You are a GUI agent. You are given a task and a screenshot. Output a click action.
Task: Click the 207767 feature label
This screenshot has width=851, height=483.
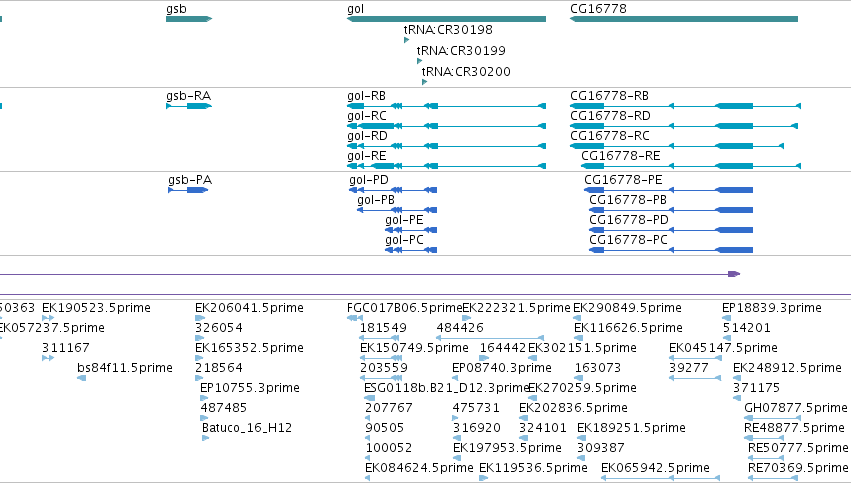pyautogui.click(x=389, y=409)
